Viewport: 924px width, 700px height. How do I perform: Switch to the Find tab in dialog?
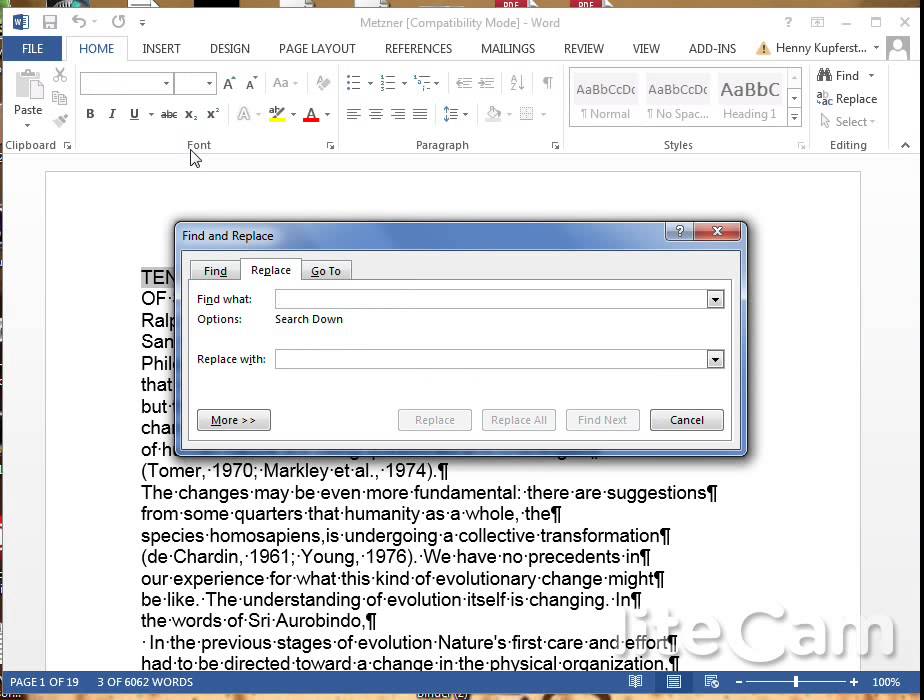215,270
